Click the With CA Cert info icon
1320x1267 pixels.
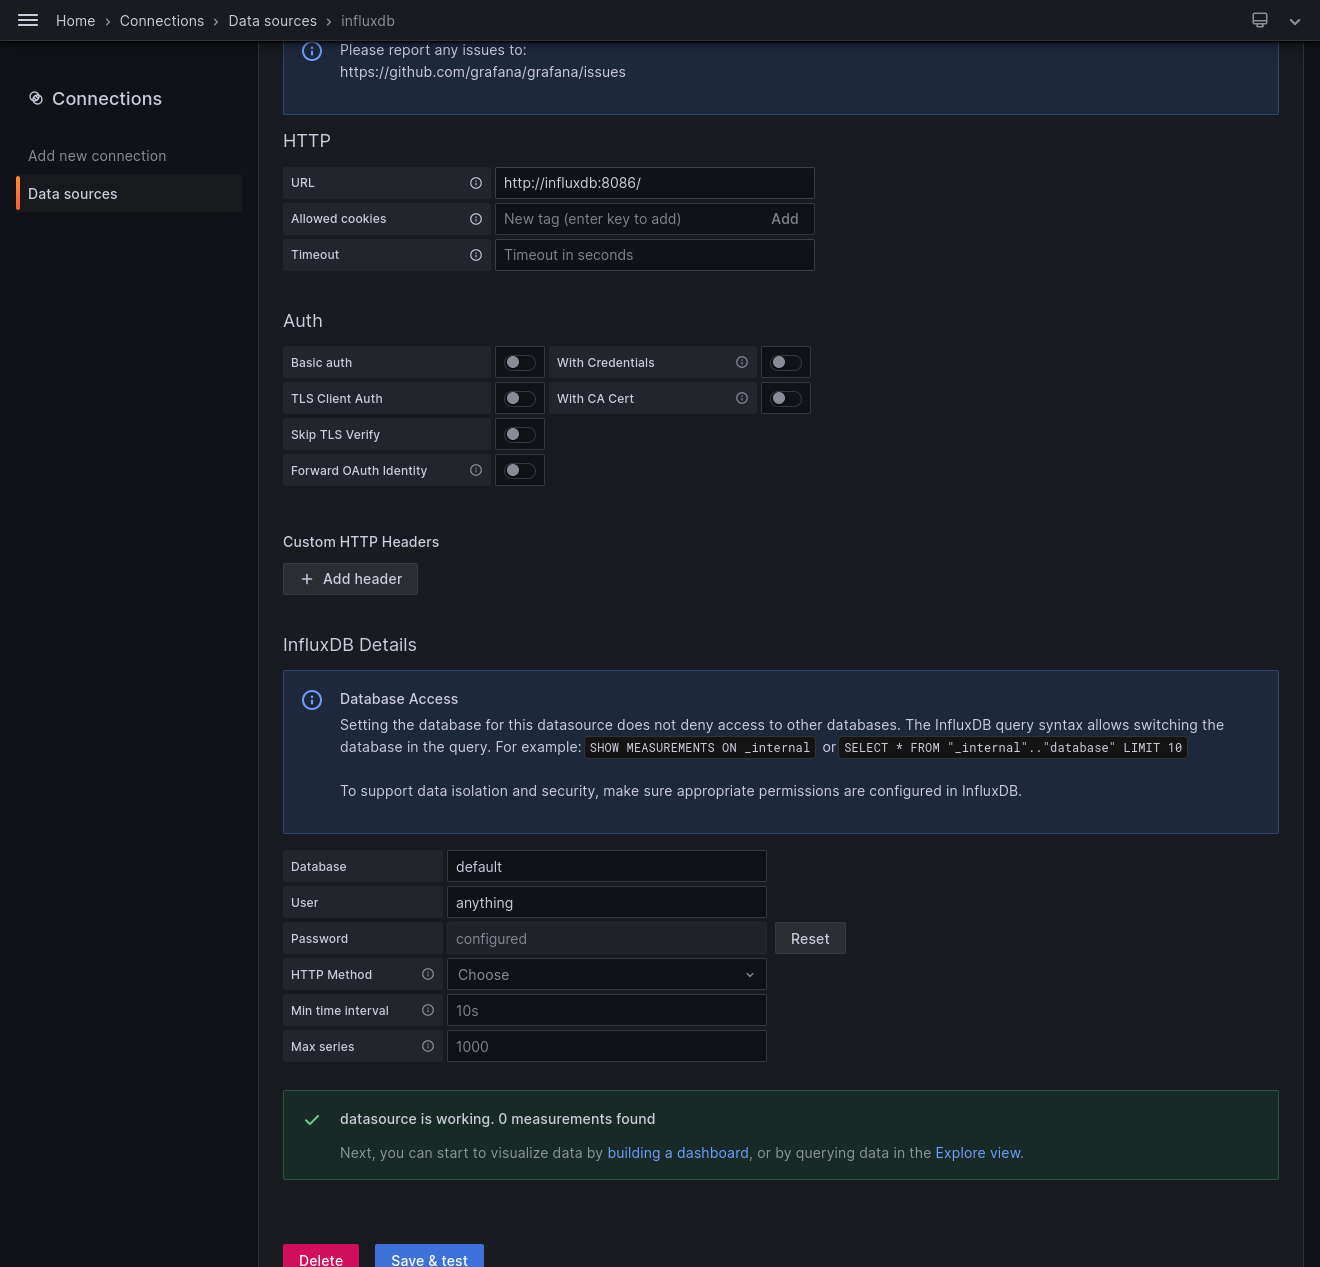pyautogui.click(x=742, y=398)
